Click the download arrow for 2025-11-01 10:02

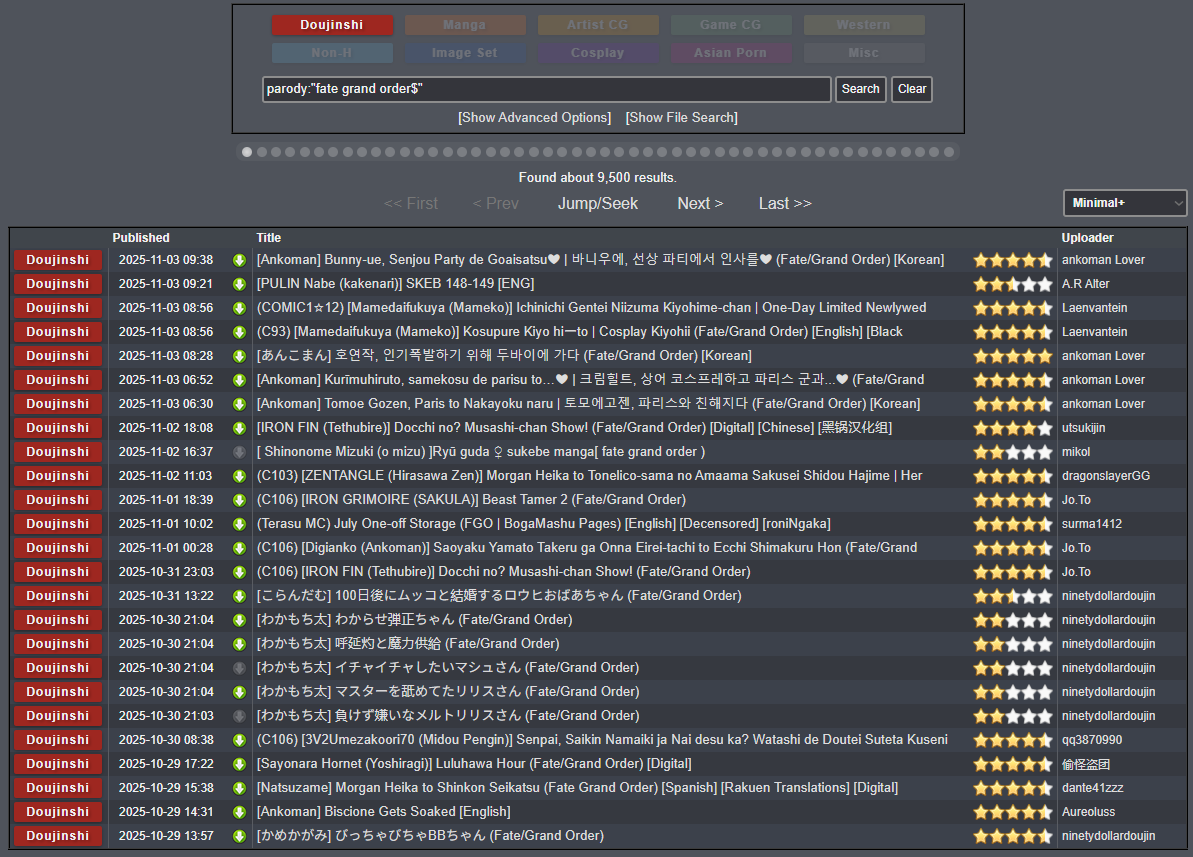tap(239, 524)
